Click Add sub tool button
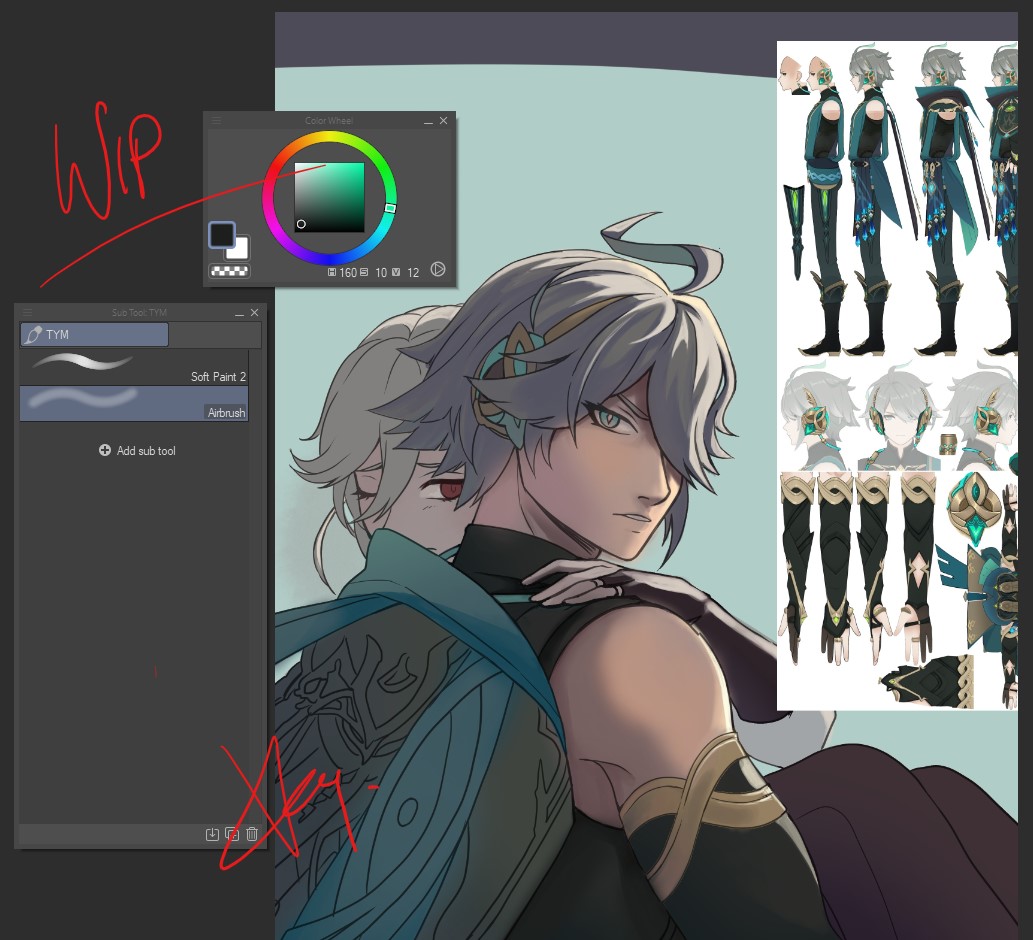This screenshot has width=1033, height=940. click(x=137, y=451)
